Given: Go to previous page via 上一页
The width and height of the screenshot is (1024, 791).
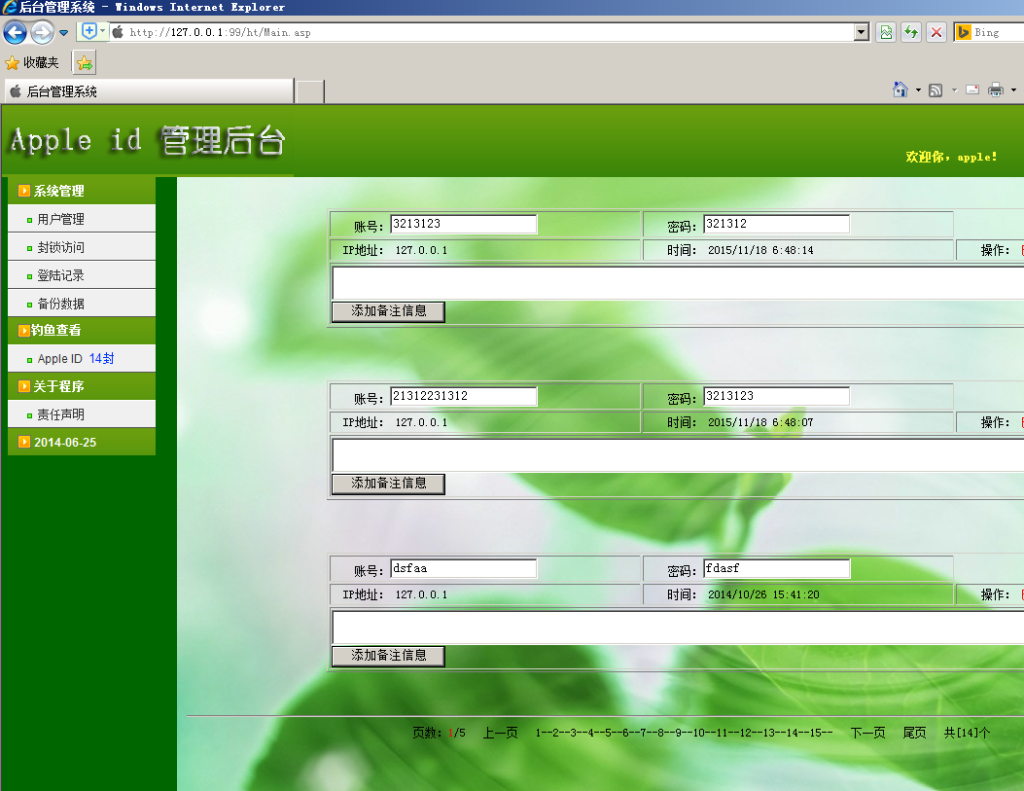Looking at the screenshot, I should 500,733.
